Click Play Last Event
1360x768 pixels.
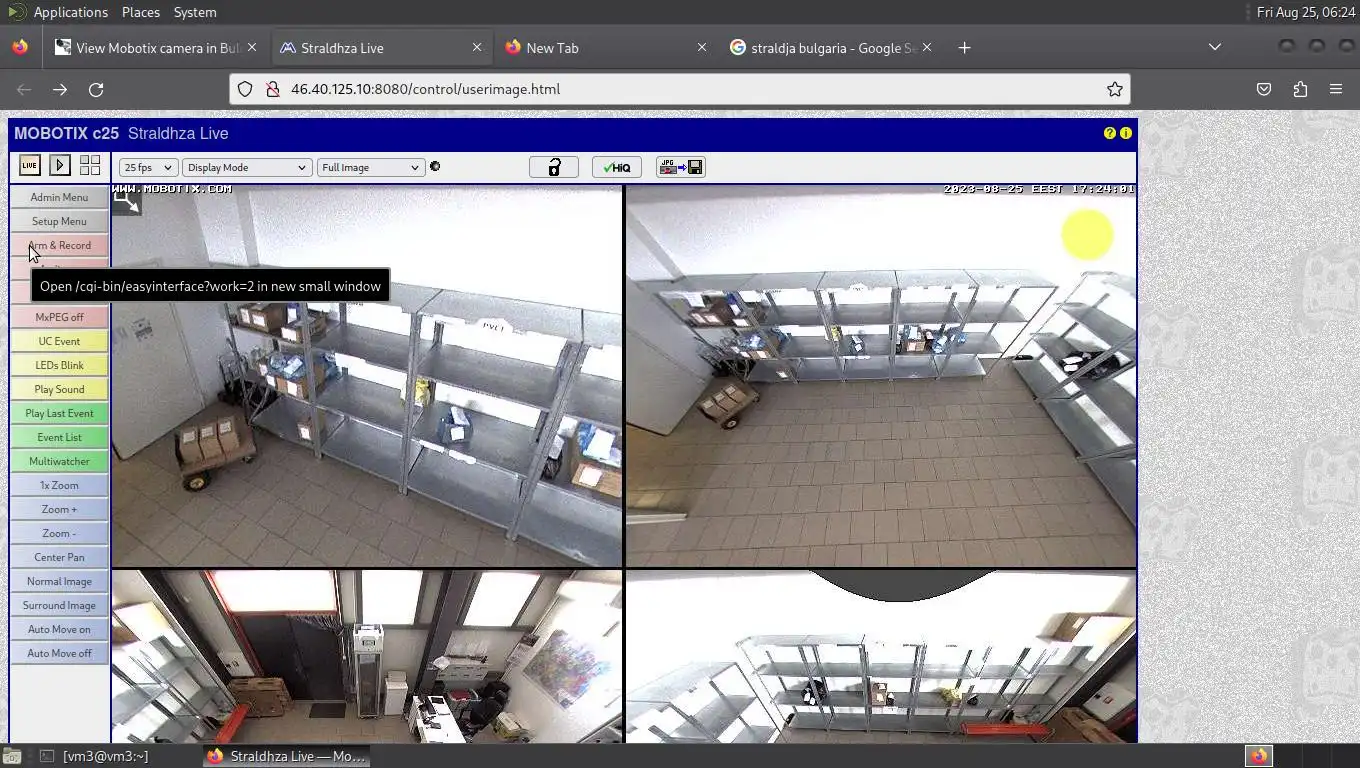coord(59,413)
